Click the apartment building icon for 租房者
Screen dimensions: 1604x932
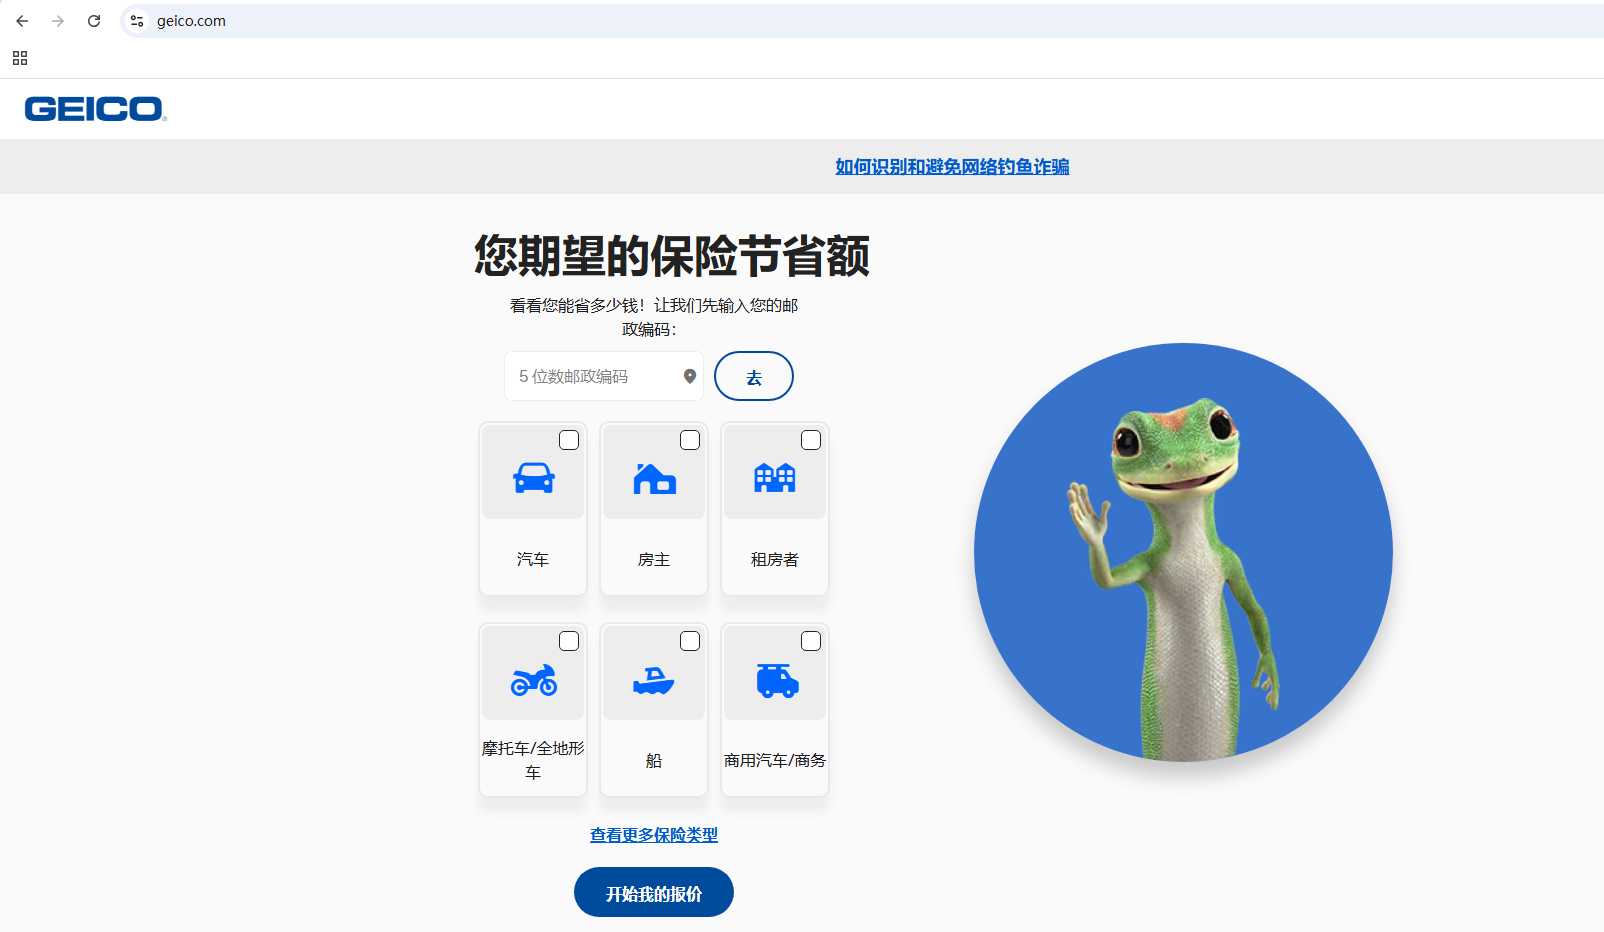(x=775, y=478)
